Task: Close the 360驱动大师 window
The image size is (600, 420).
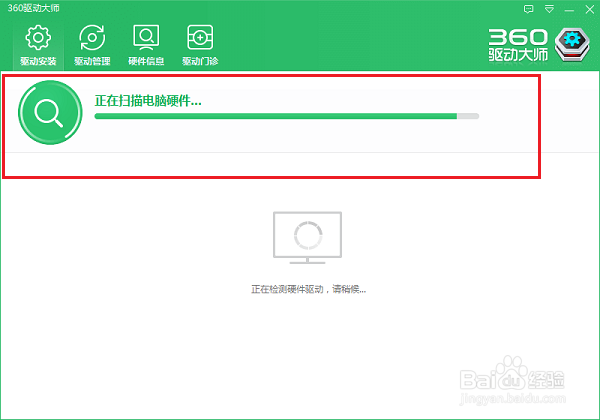Action: pos(590,10)
